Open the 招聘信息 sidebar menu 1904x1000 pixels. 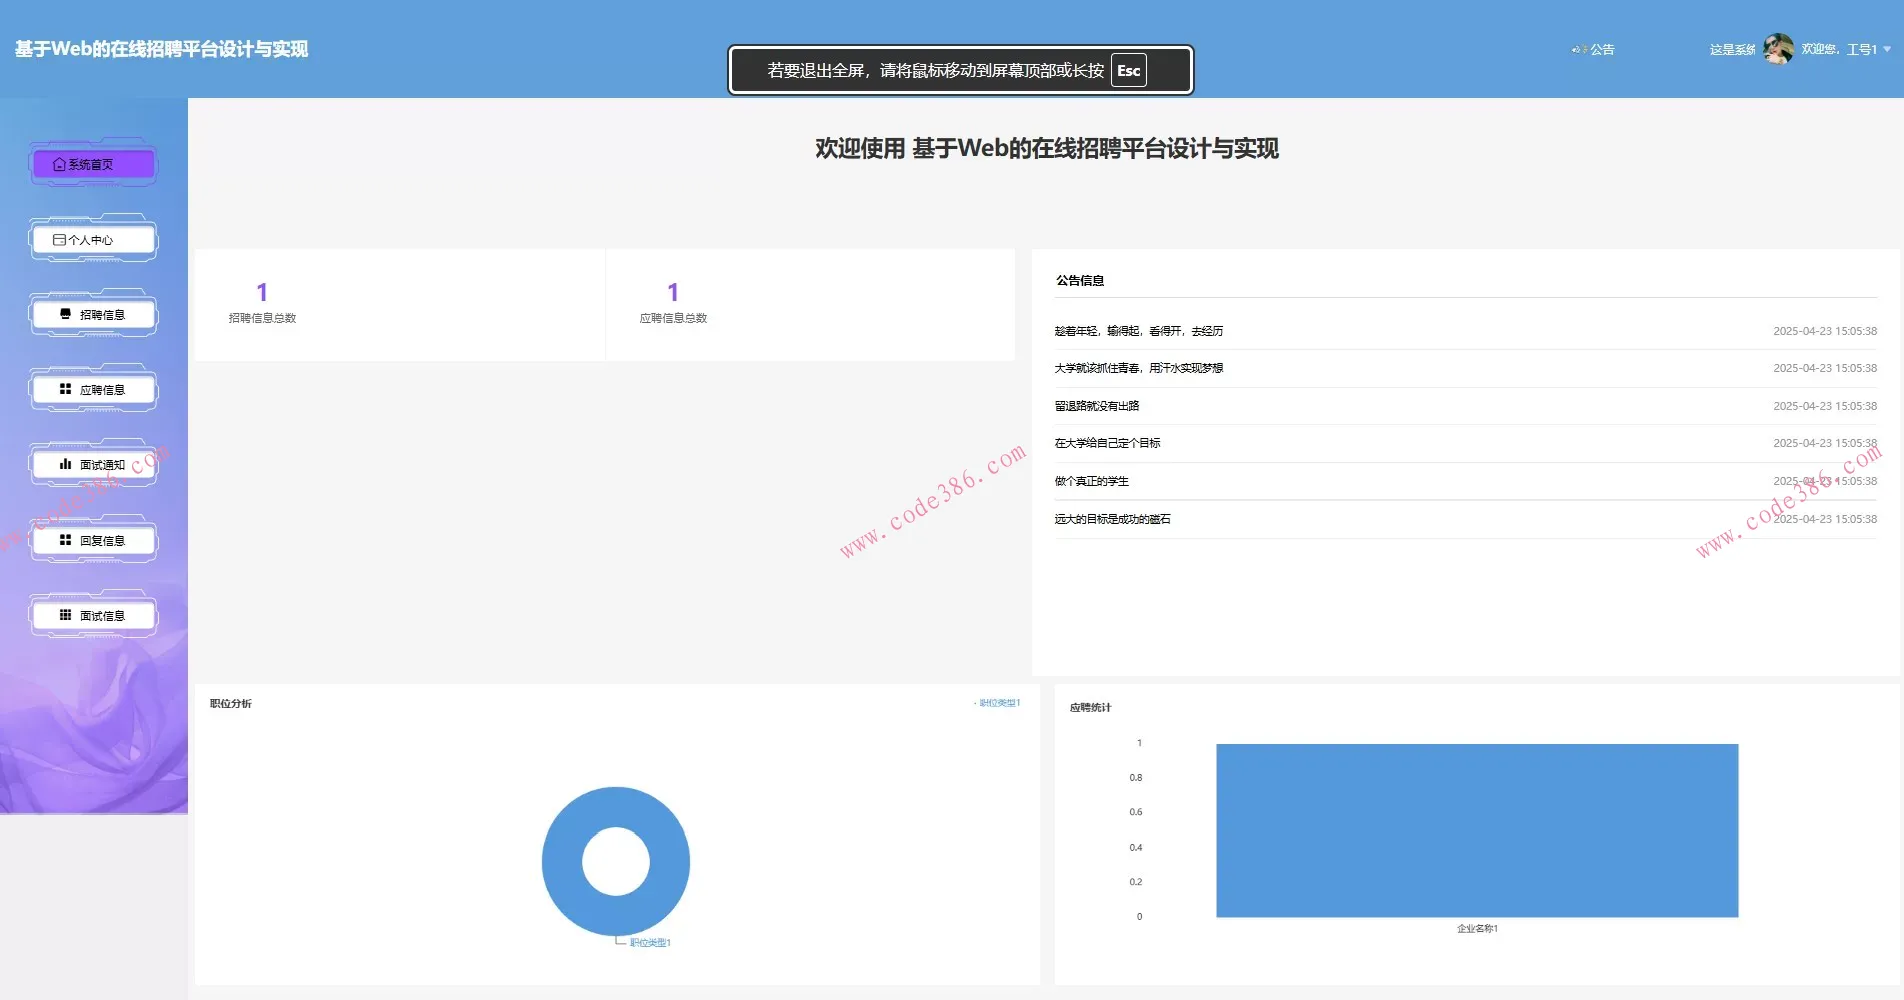pos(93,315)
